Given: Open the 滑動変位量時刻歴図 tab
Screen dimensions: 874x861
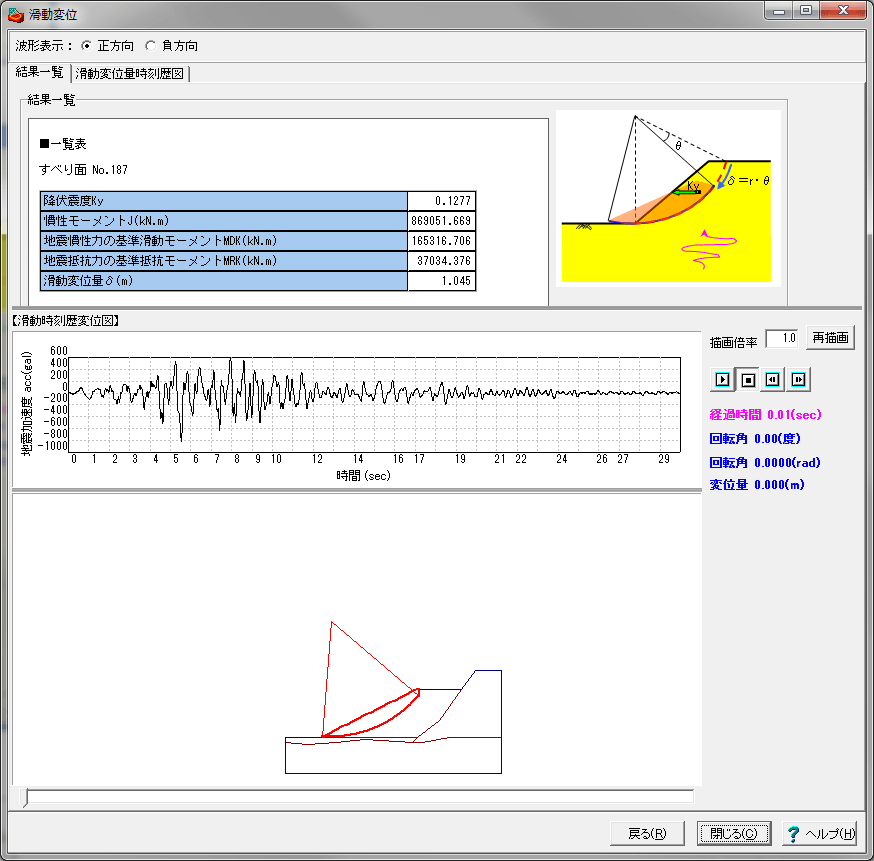Looking at the screenshot, I should pyautogui.click(x=129, y=74).
